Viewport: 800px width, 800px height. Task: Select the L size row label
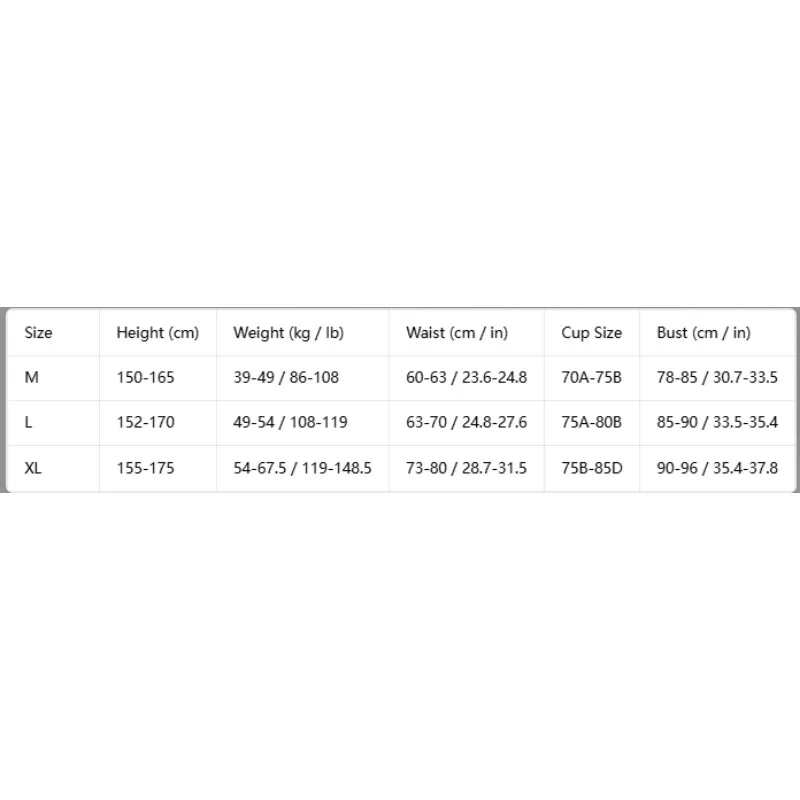[29, 422]
